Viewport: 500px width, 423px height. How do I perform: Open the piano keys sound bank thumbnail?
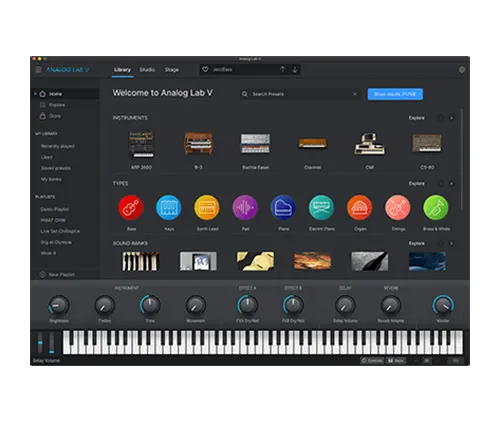tap(140, 261)
